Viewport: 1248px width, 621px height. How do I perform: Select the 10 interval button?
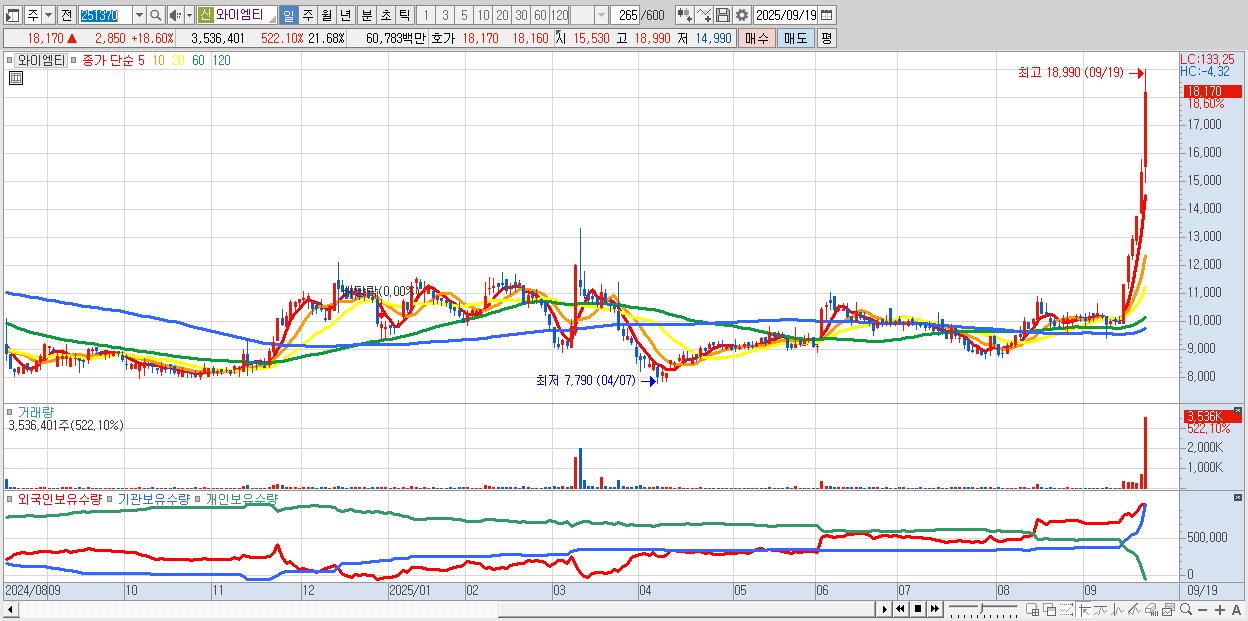pos(483,15)
